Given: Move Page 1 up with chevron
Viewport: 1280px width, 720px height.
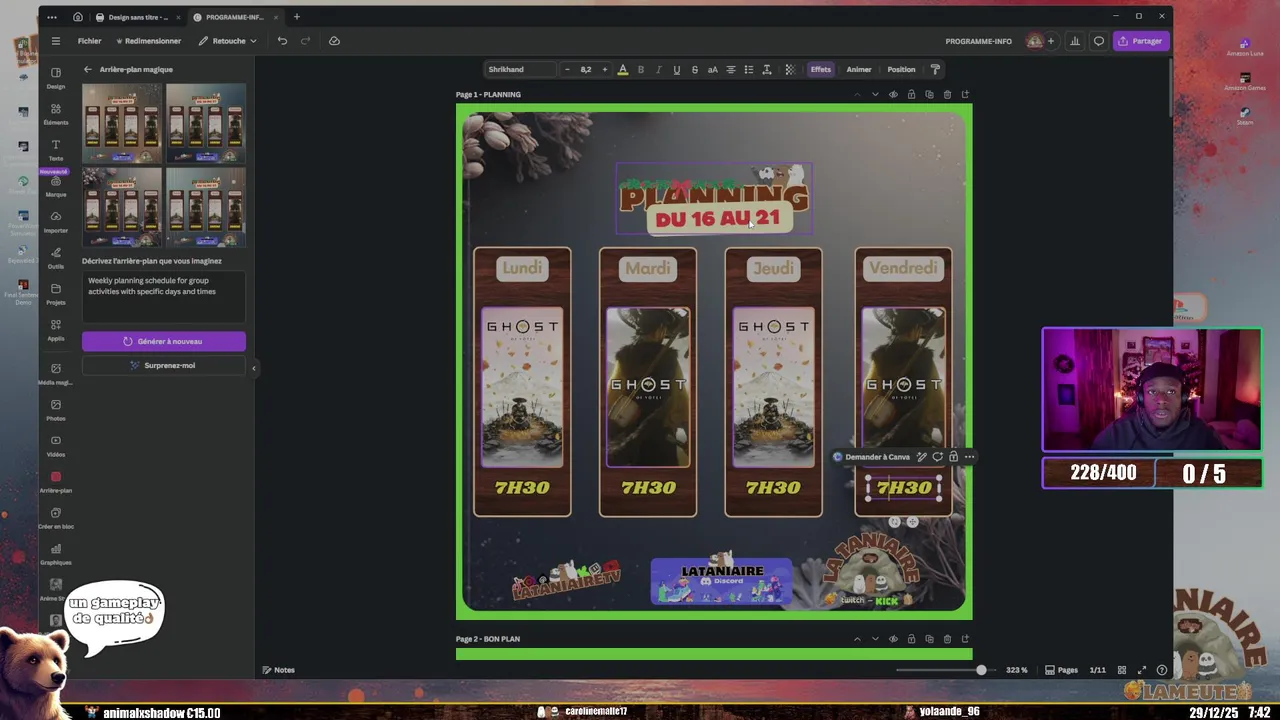Looking at the screenshot, I should tap(857, 94).
